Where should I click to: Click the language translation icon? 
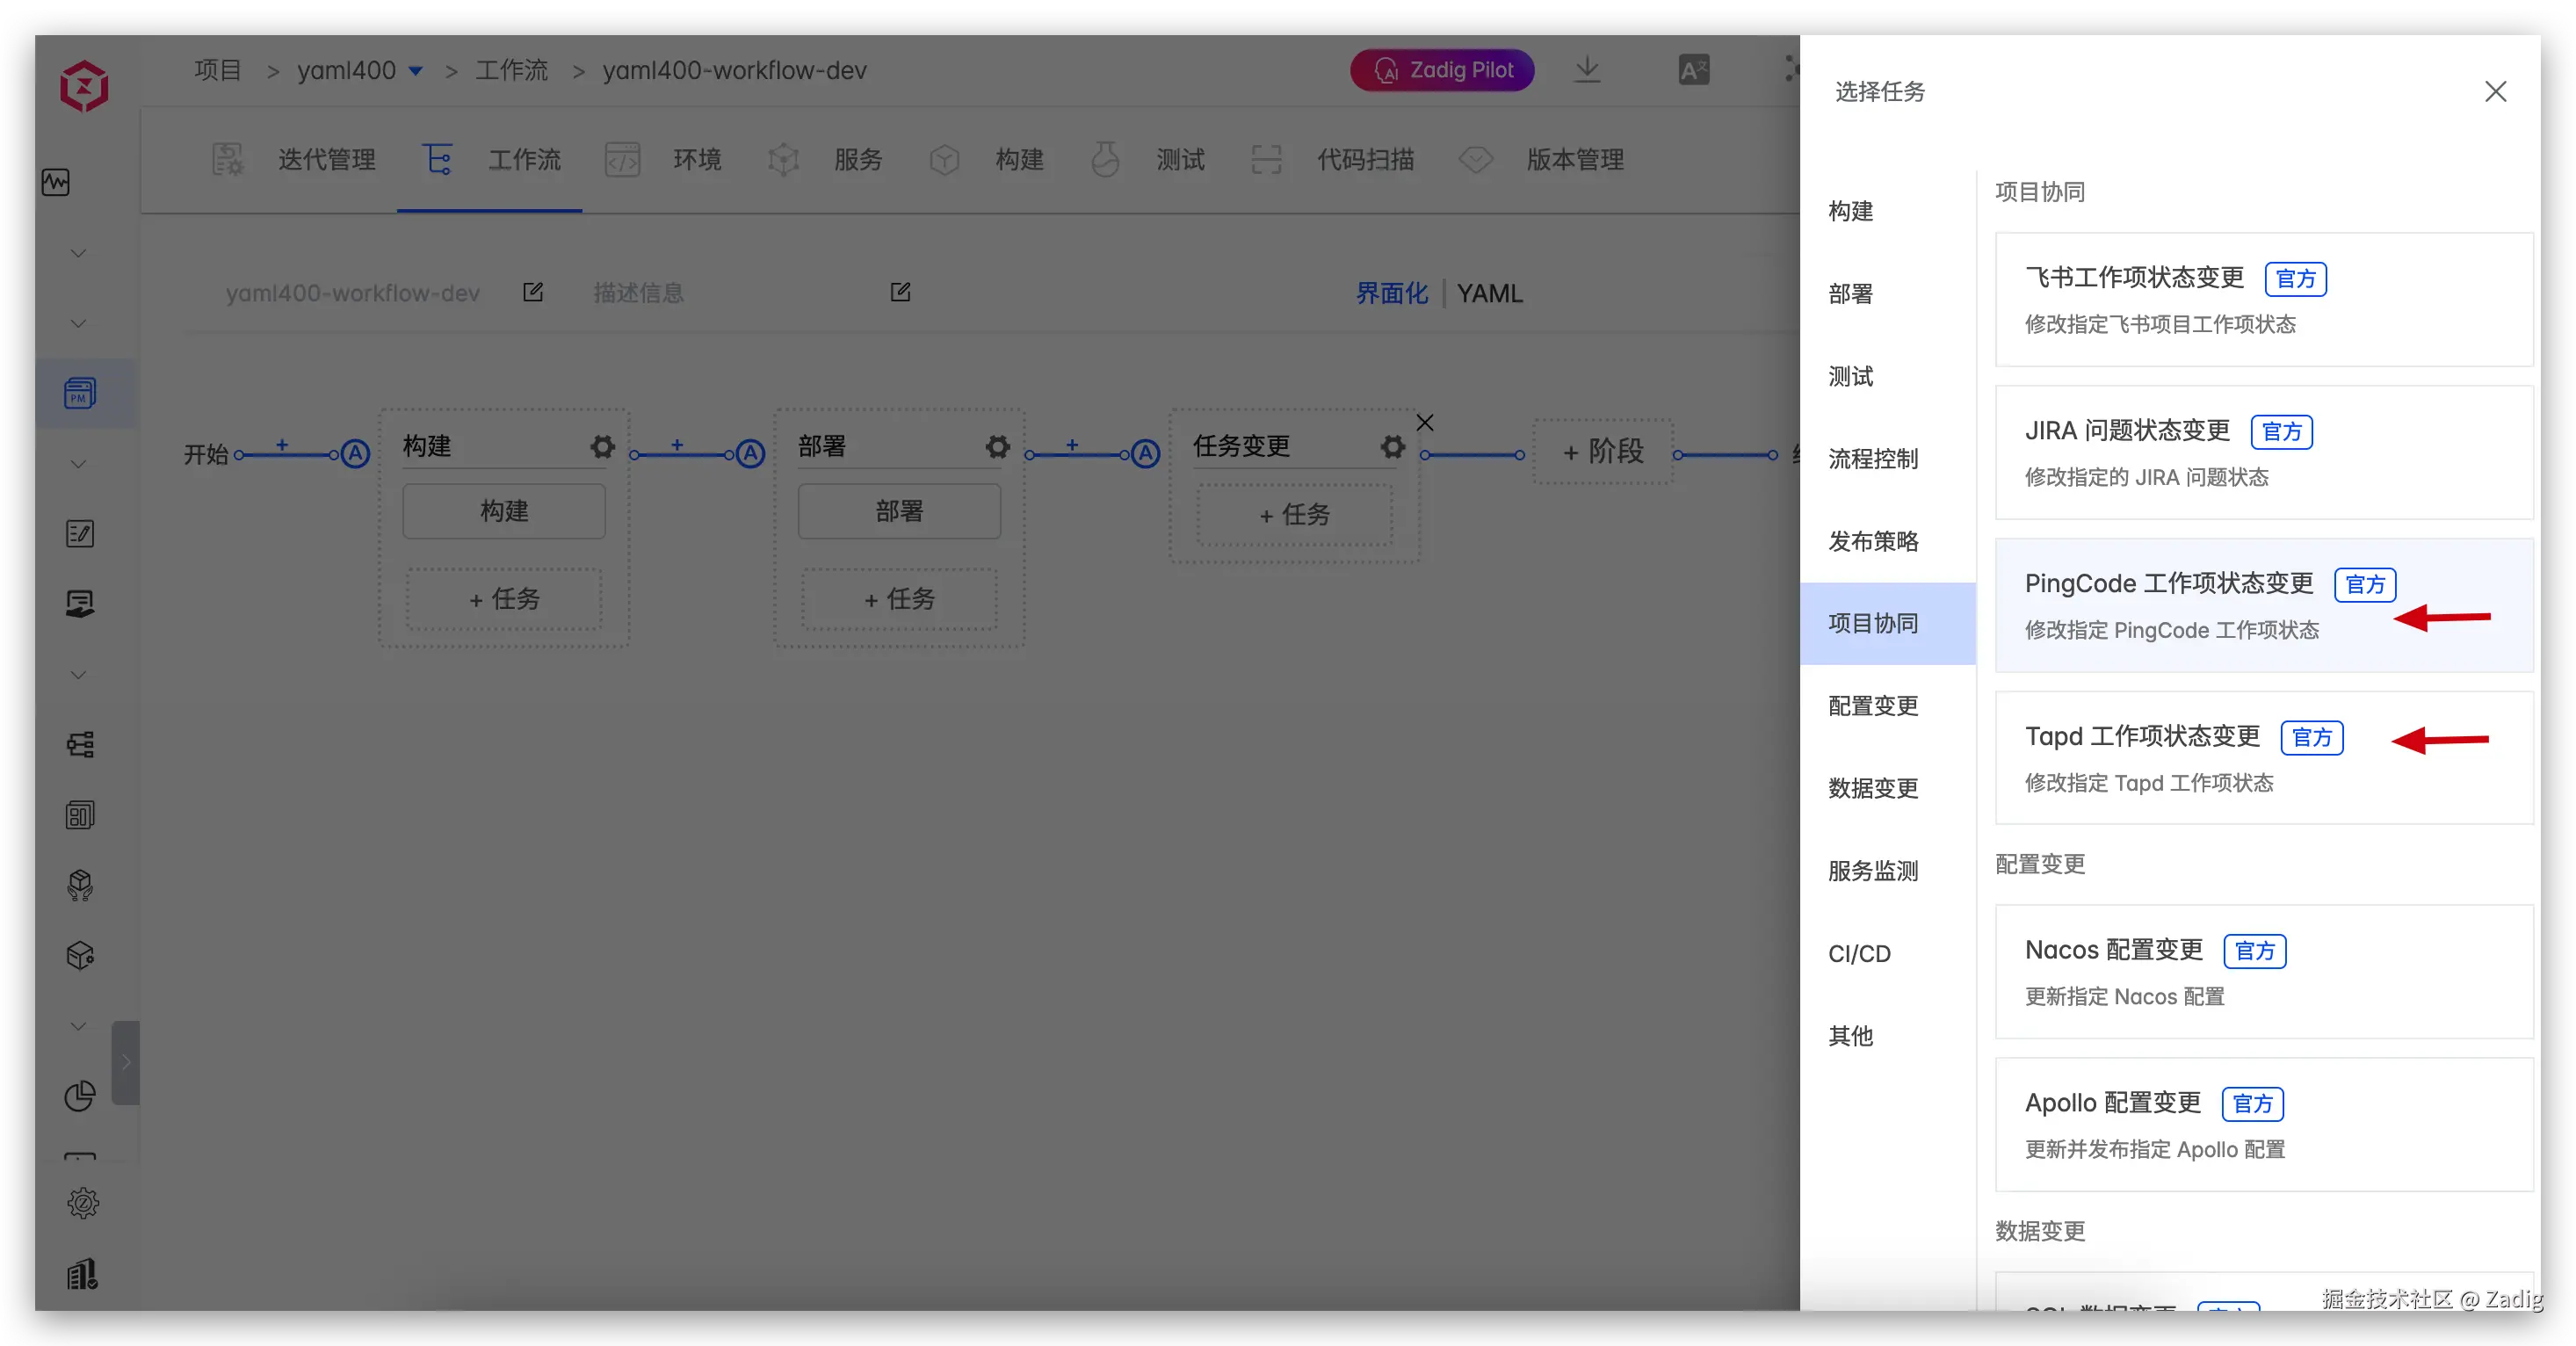[x=1693, y=70]
